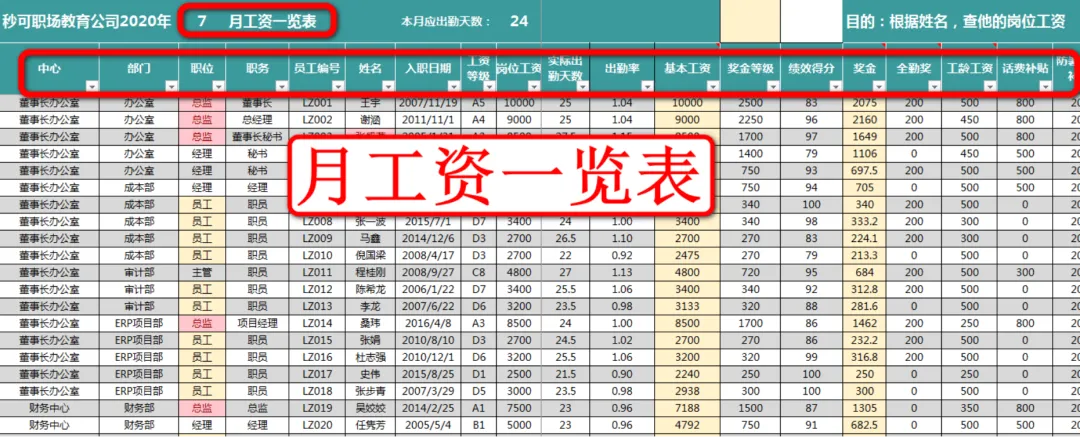Open the 员工编号 column filter dropdown
This screenshot has height=437, width=1080.
[x=338, y=86]
